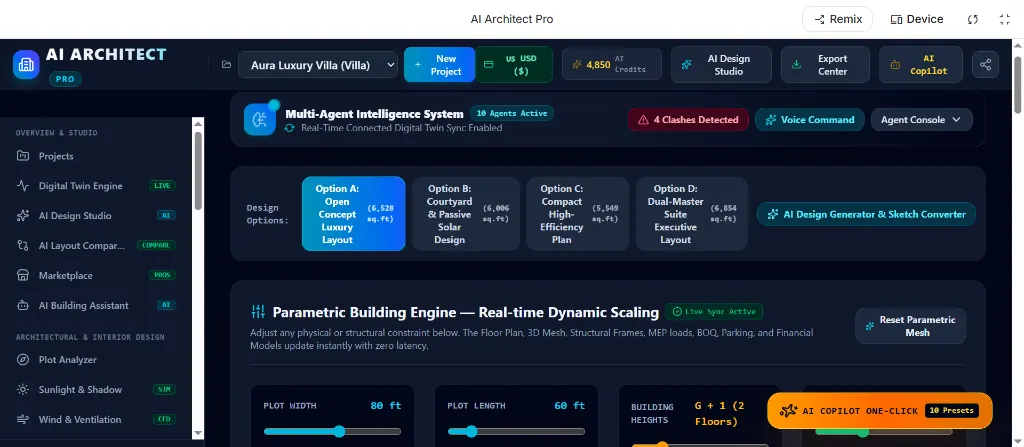
Task: Click the sidebar scroll-up arrow
Action: tap(198, 123)
